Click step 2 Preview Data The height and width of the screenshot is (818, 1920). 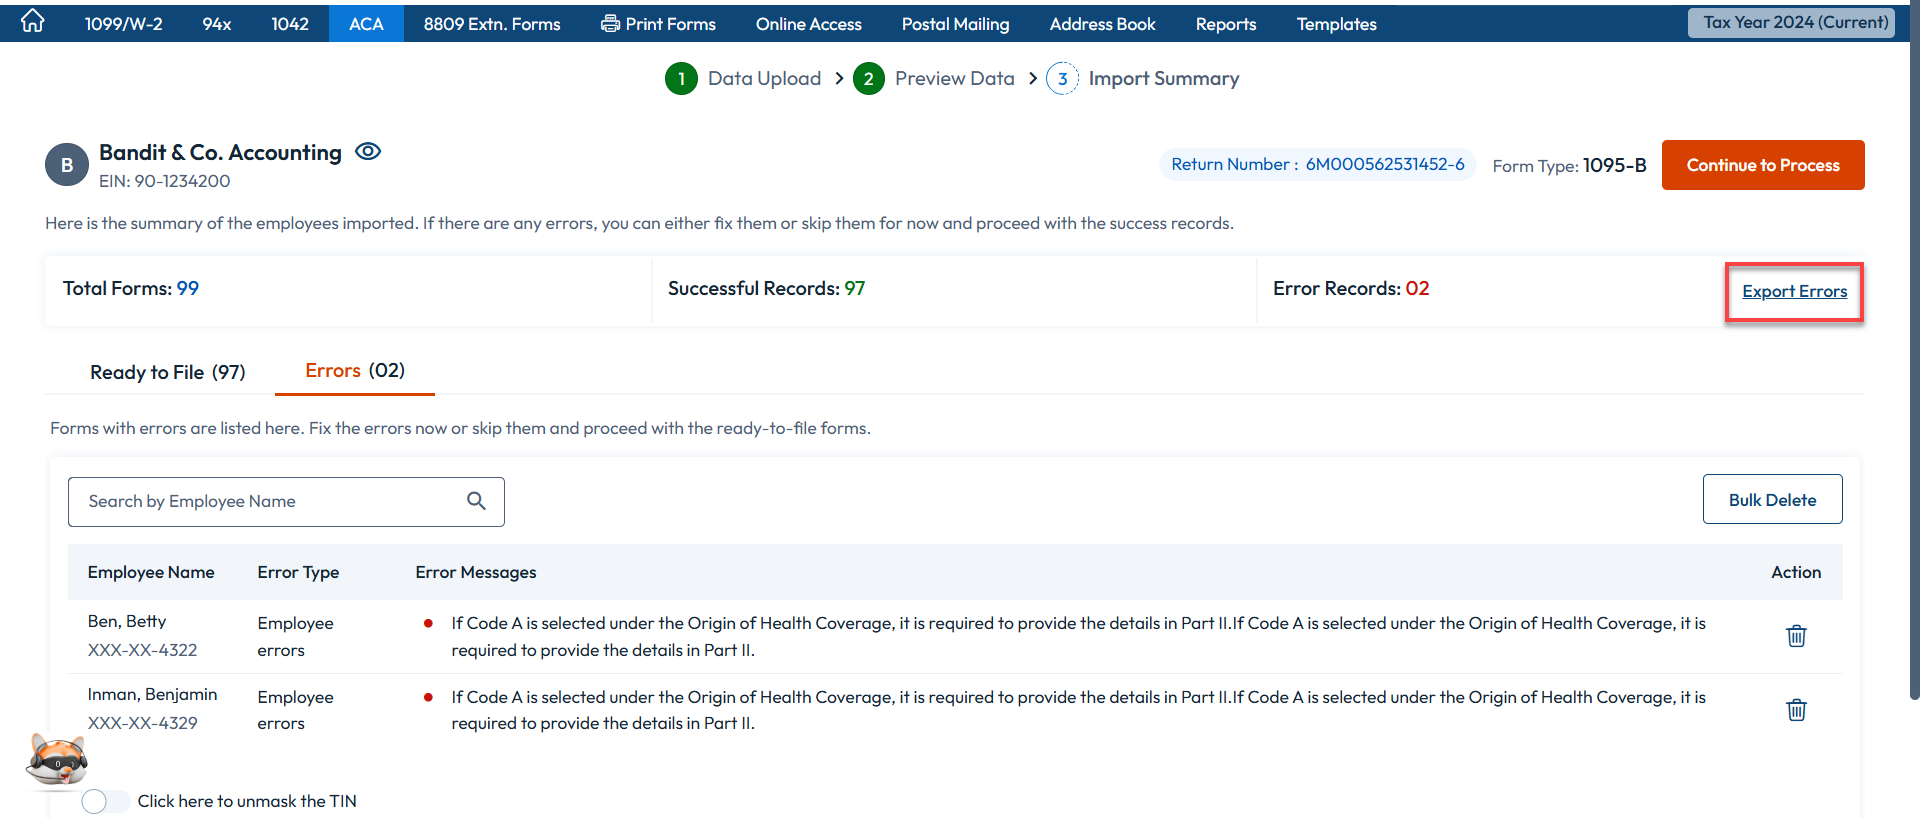coord(934,78)
